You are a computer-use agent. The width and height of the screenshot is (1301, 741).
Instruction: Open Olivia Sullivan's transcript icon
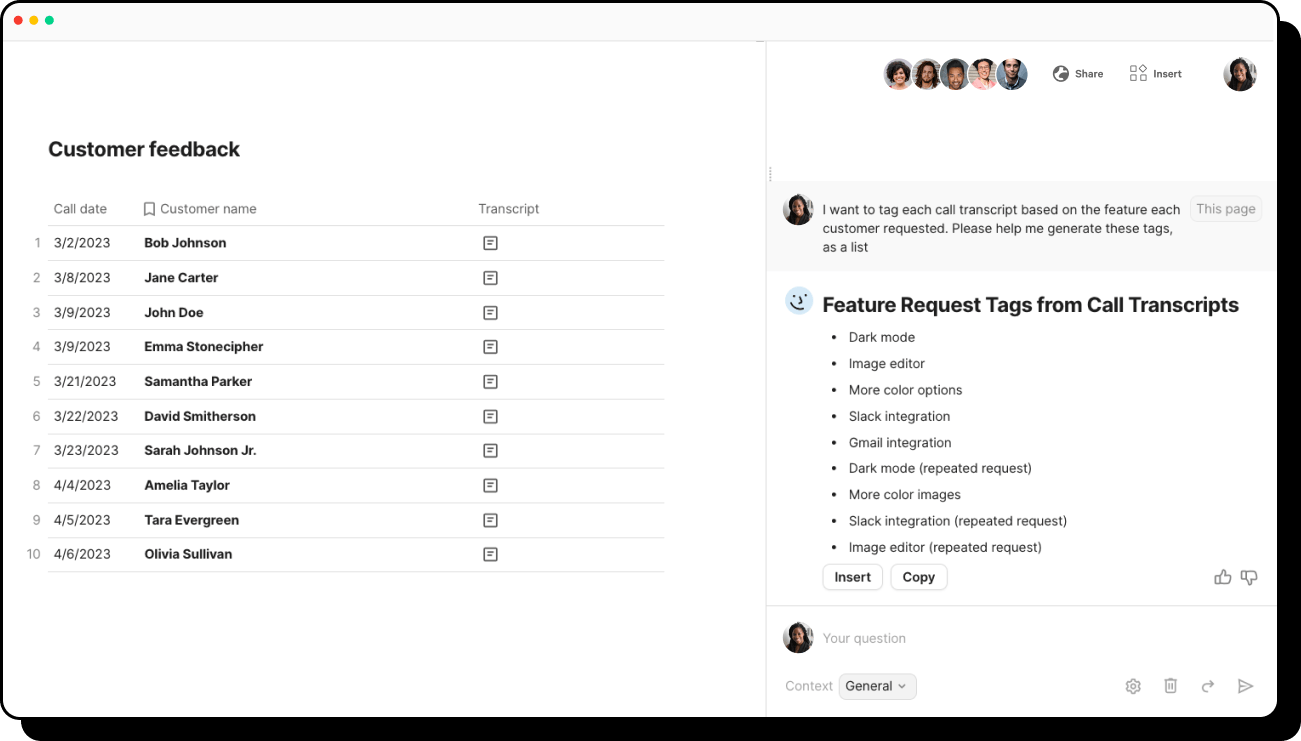coord(490,554)
